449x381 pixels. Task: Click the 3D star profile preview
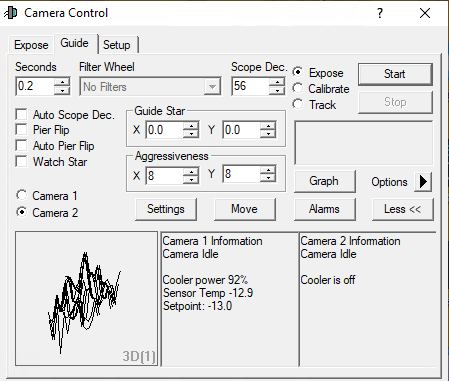click(86, 299)
